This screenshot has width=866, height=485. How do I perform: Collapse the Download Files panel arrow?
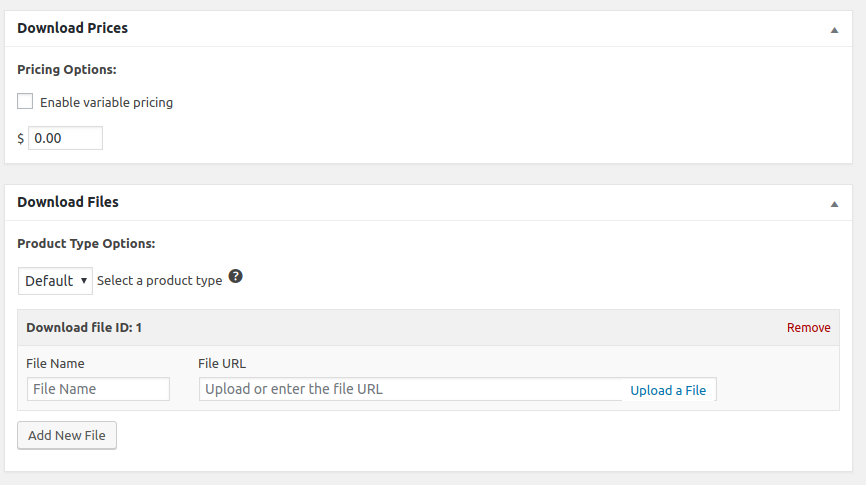[x=834, y=204]
